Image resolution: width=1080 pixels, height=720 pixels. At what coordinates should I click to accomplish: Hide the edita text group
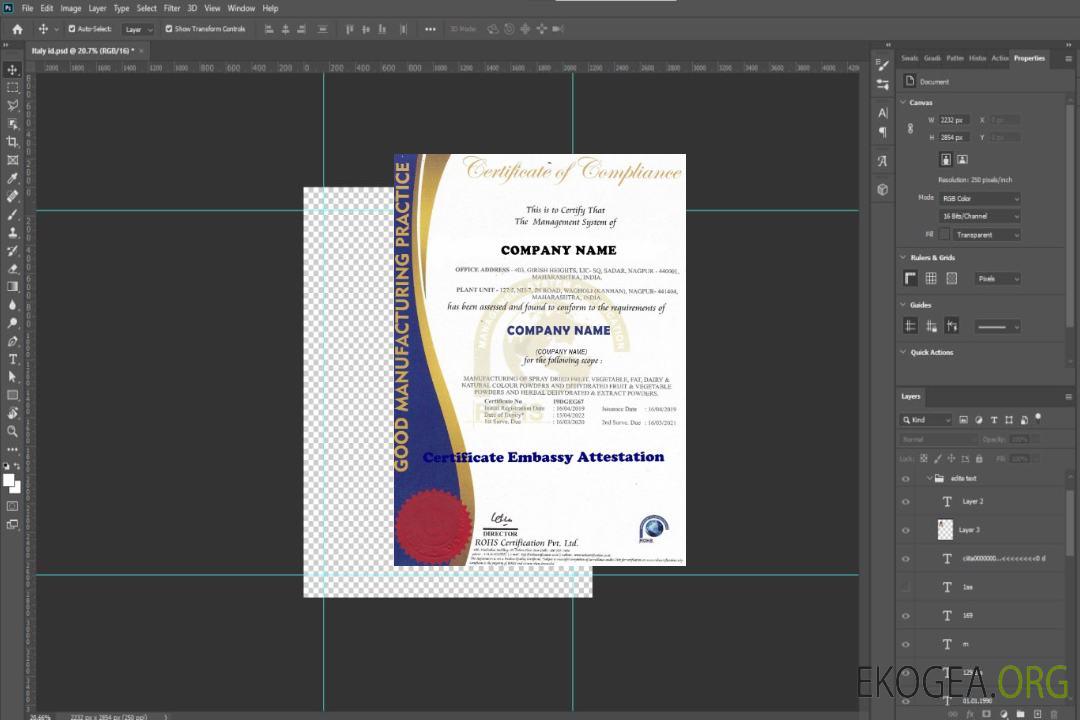point(906,479)
